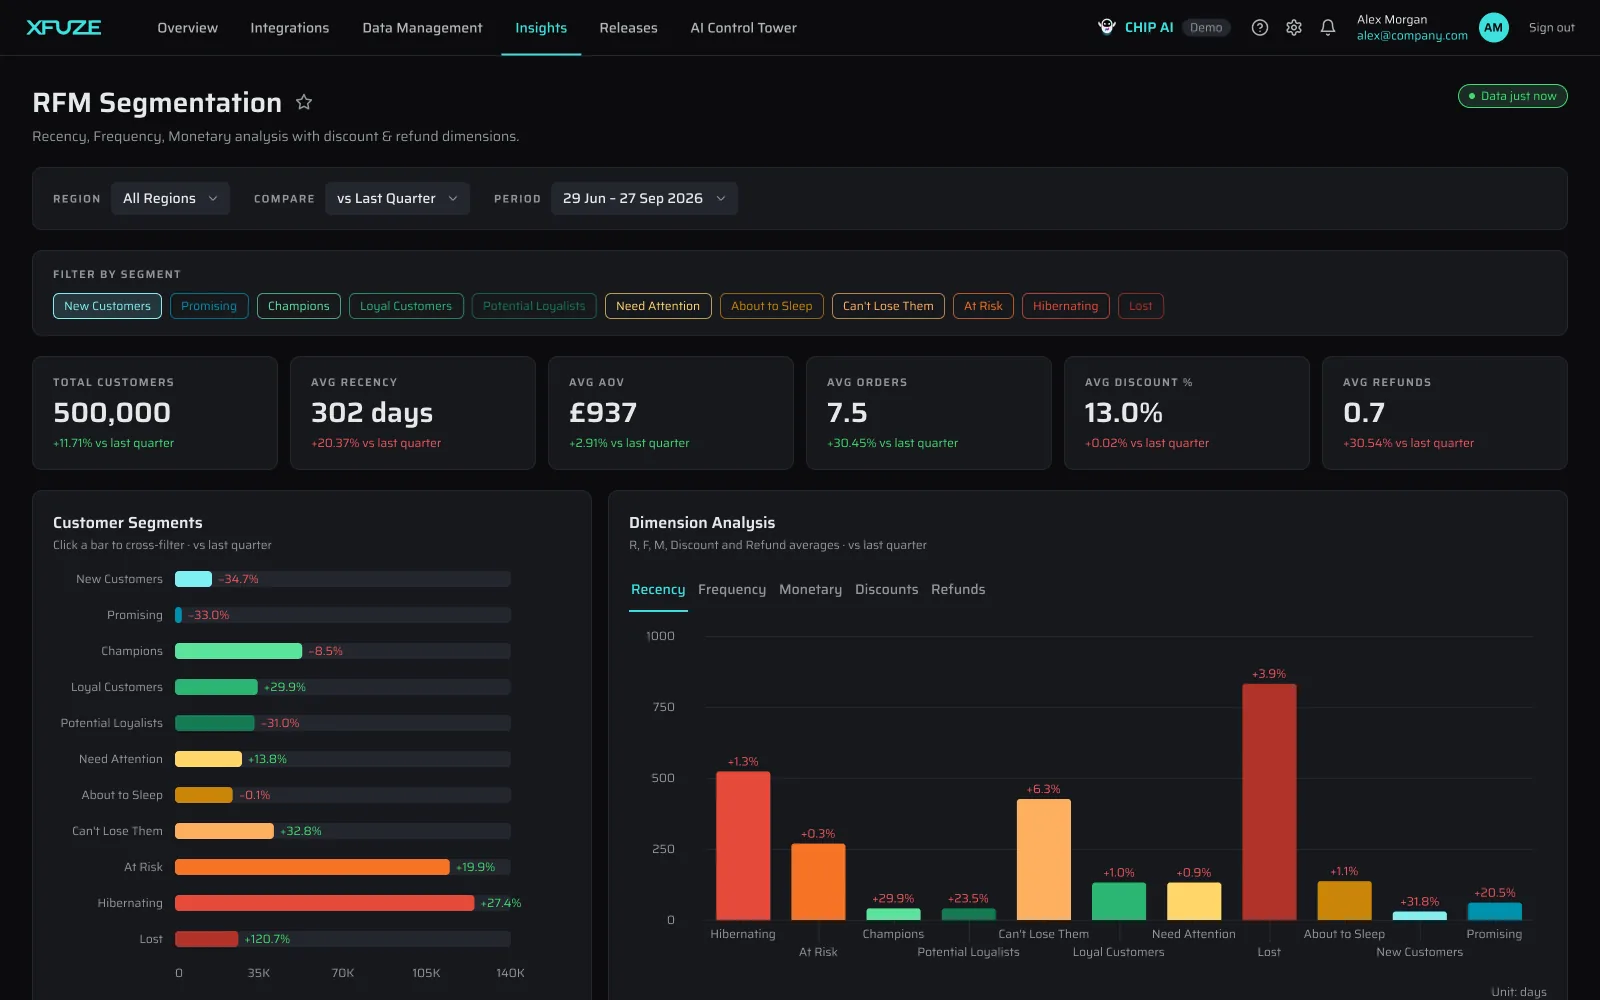Screen dimensions: 1600x1000
Task: Click the Champions bar in Customer Segments
Action: tap(238, 651)
